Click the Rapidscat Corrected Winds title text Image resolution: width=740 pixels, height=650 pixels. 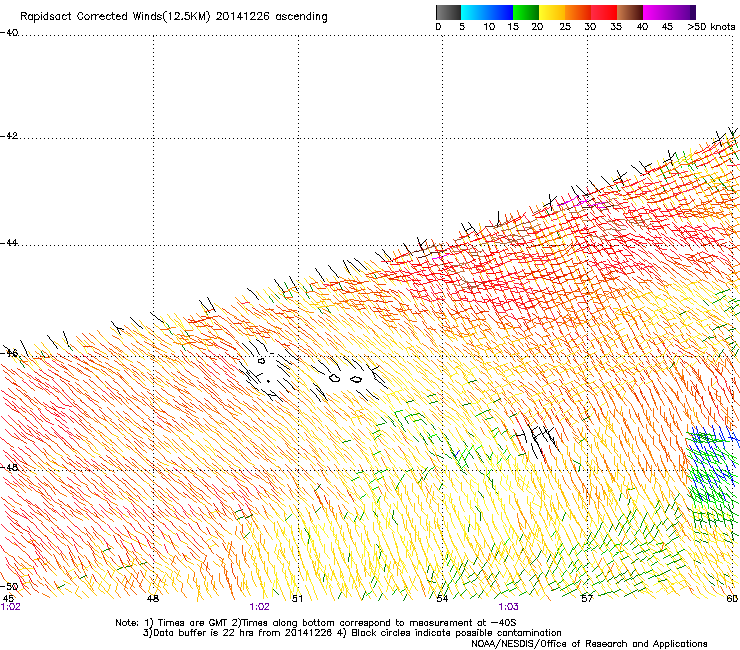pos(174,17)
